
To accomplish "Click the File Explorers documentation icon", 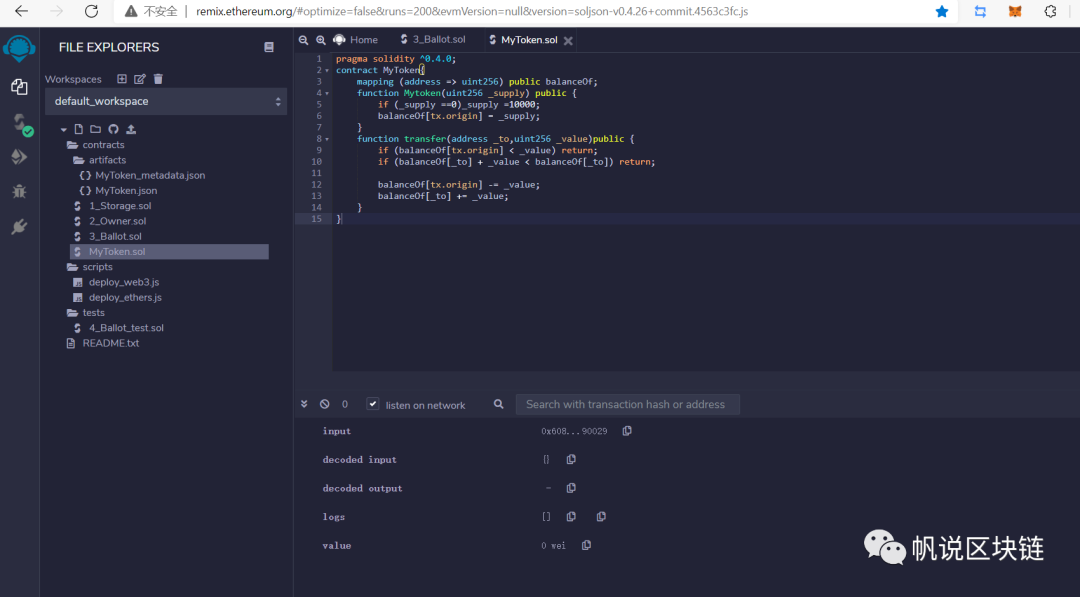I will 269,47.
